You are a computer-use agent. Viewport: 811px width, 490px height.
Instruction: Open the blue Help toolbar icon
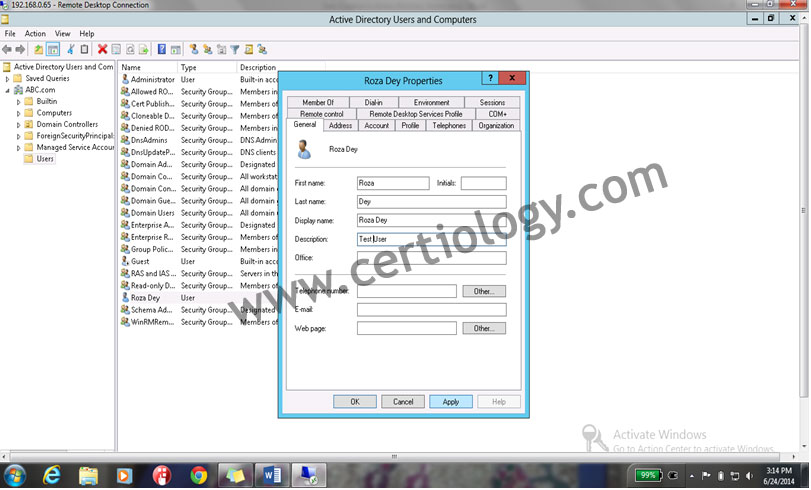pyautogui.click(x=162, y=50)
